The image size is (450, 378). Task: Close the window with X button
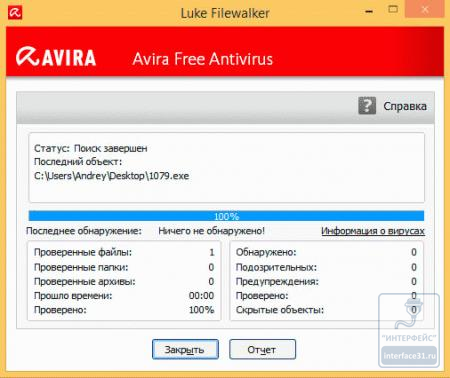(425, 10)
